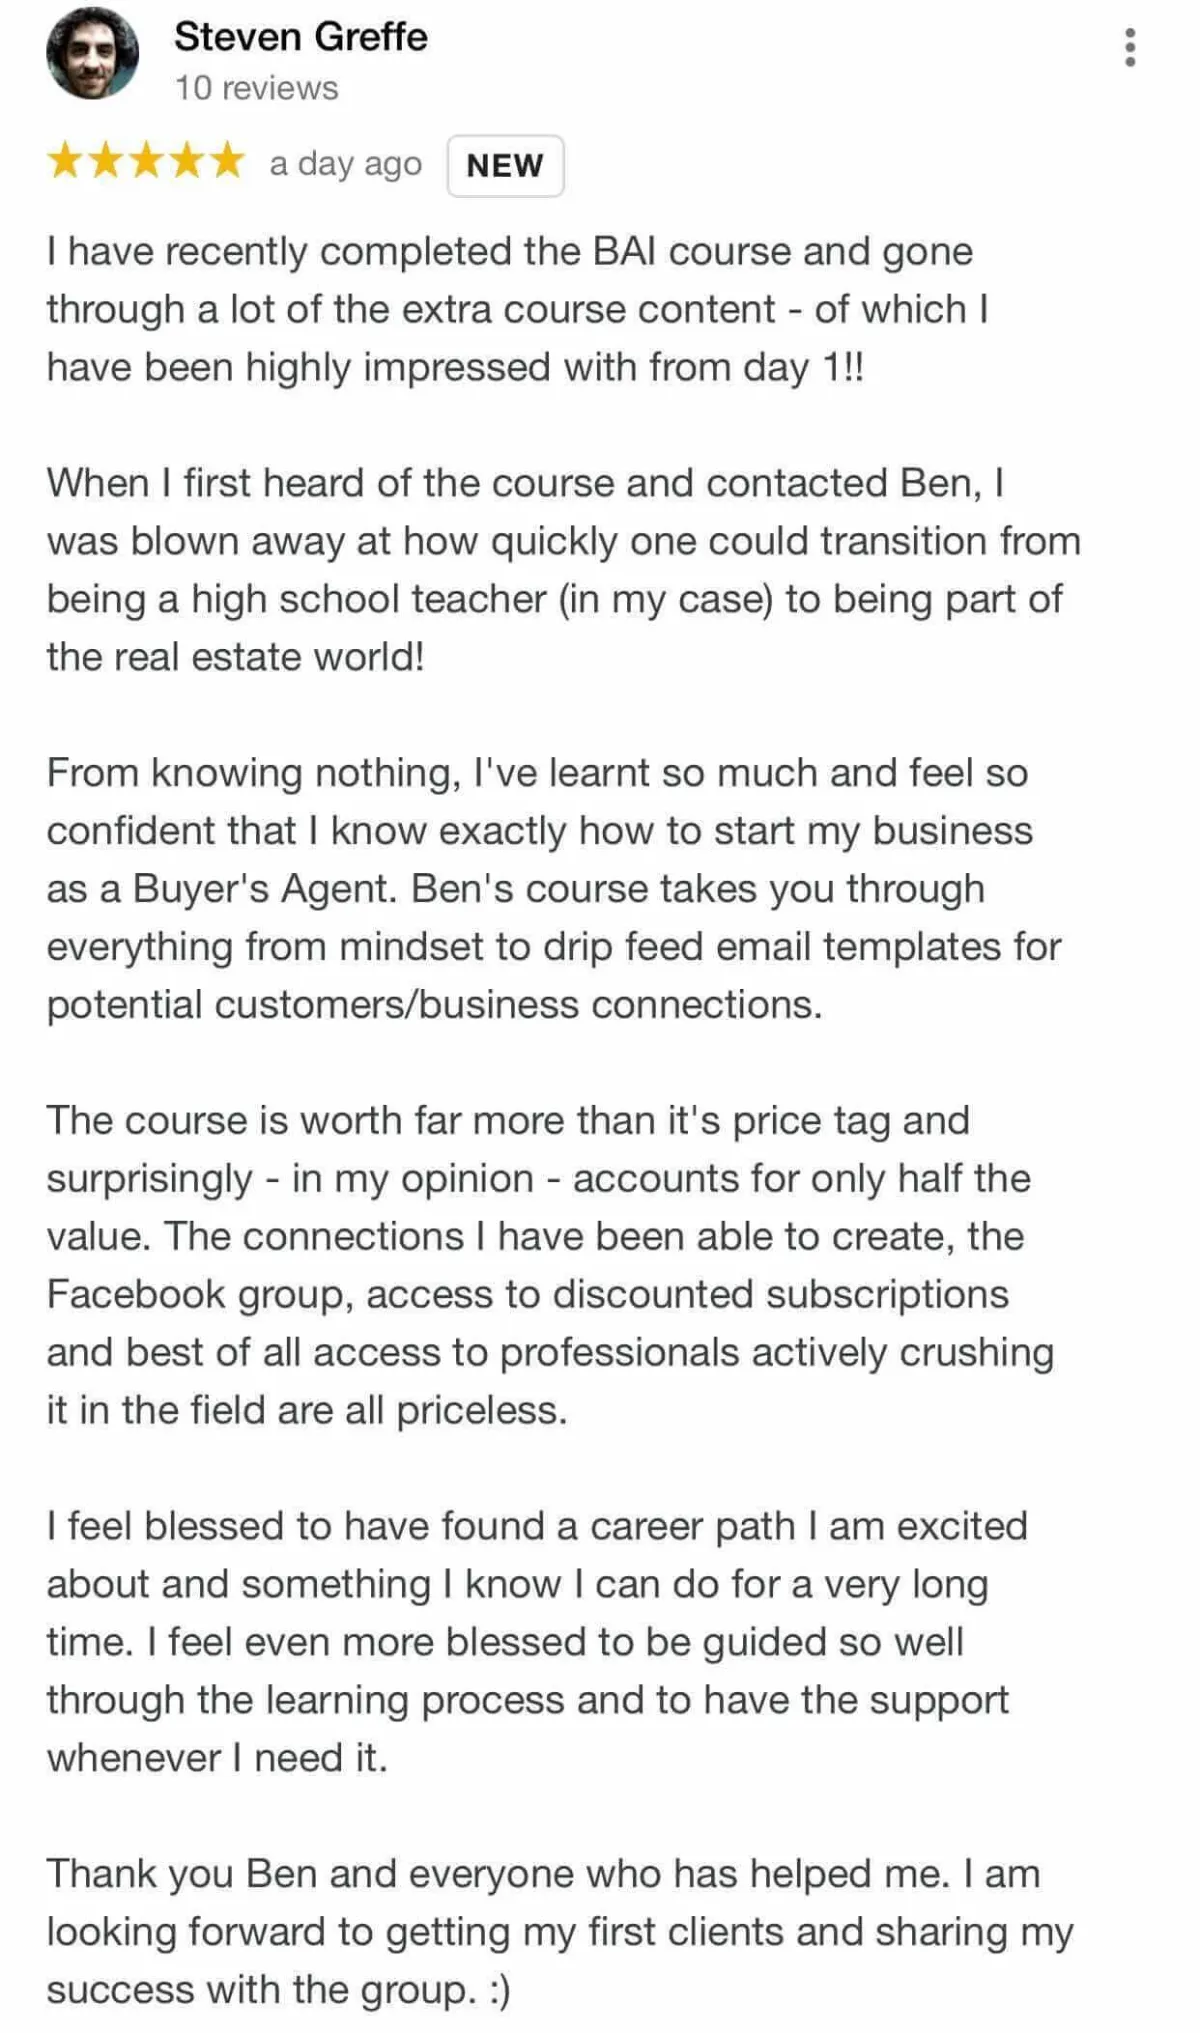The image size is (1200, 2033).
Task: Click the paragraph about the course price tag
Action: pyautogui.click(x=550, y=1265)
